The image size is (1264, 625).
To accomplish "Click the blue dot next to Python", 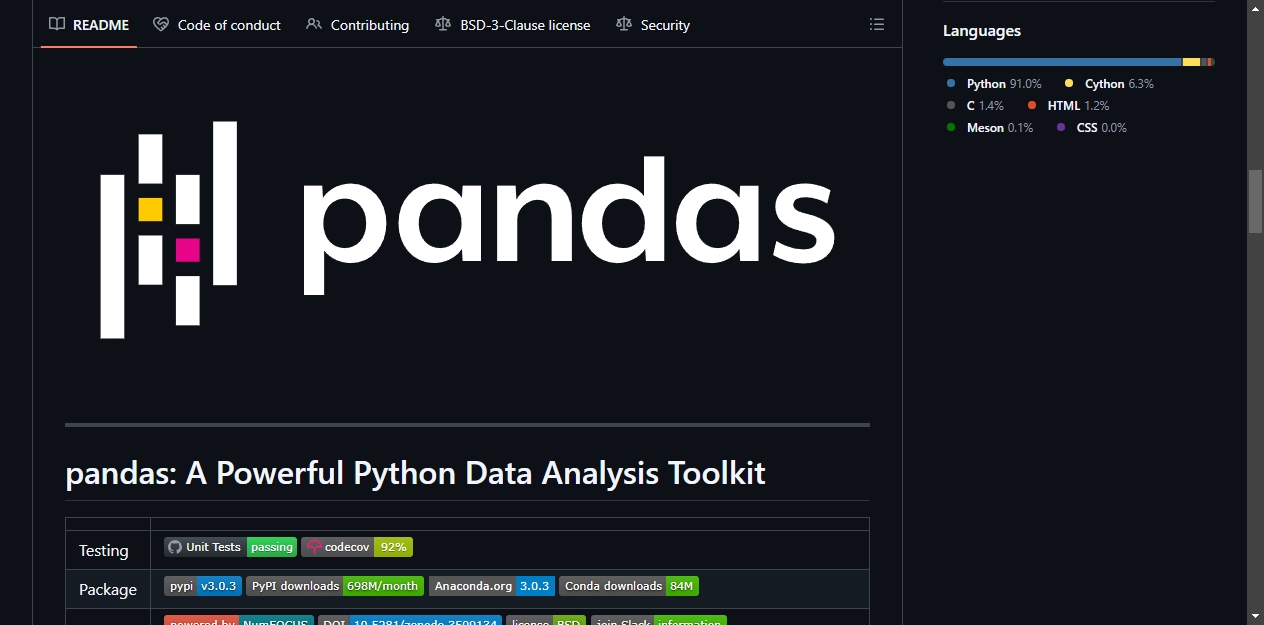I will pyautogui.click(x=951, y=84).
